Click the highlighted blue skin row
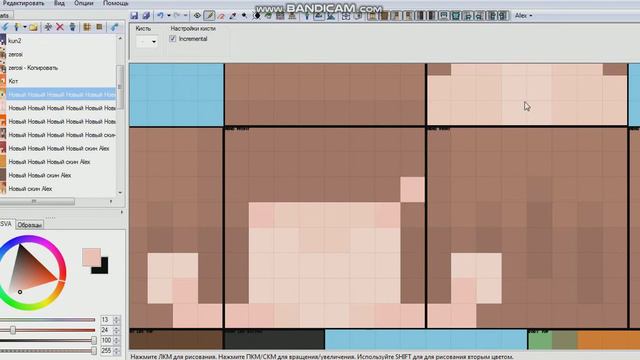 (58, 95)
